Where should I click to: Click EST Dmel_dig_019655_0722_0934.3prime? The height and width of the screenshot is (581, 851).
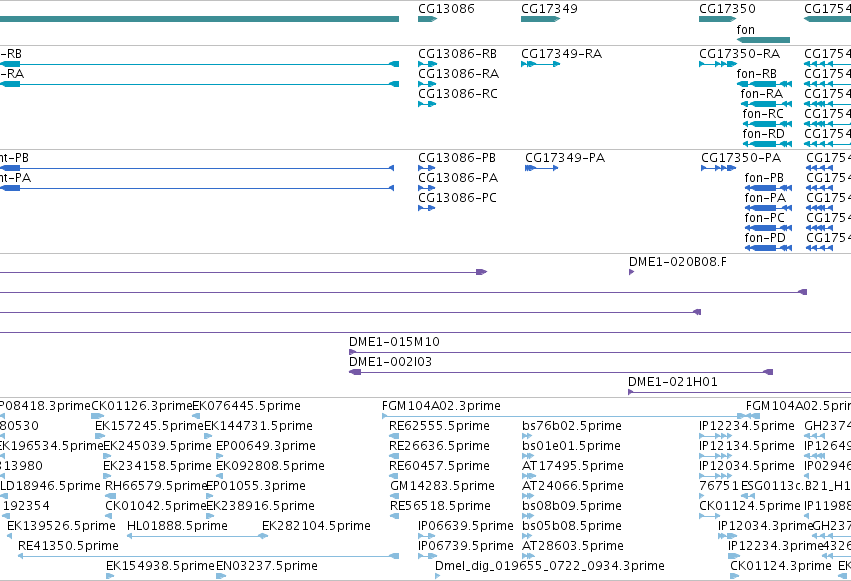pos(550,566)
